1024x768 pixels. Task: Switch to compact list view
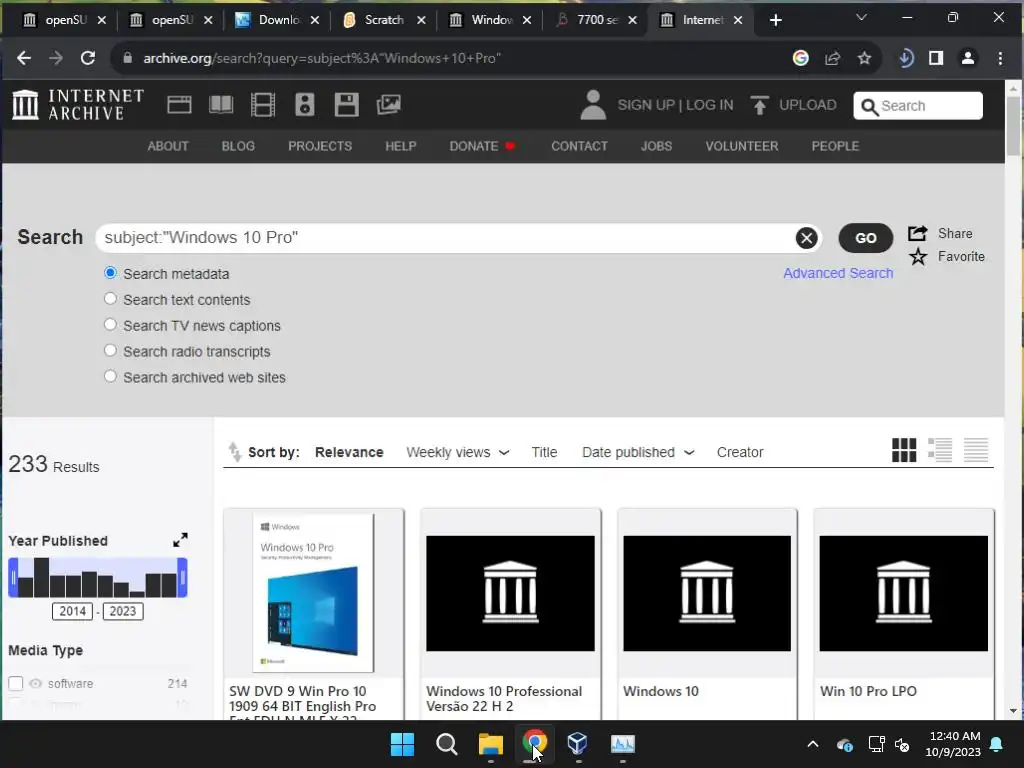pos(976,450)
